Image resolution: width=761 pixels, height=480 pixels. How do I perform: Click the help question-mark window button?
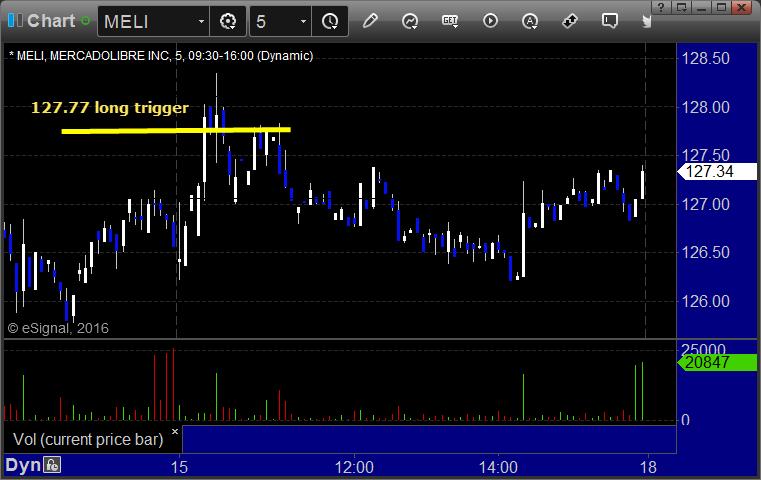(x=661, y=7)
